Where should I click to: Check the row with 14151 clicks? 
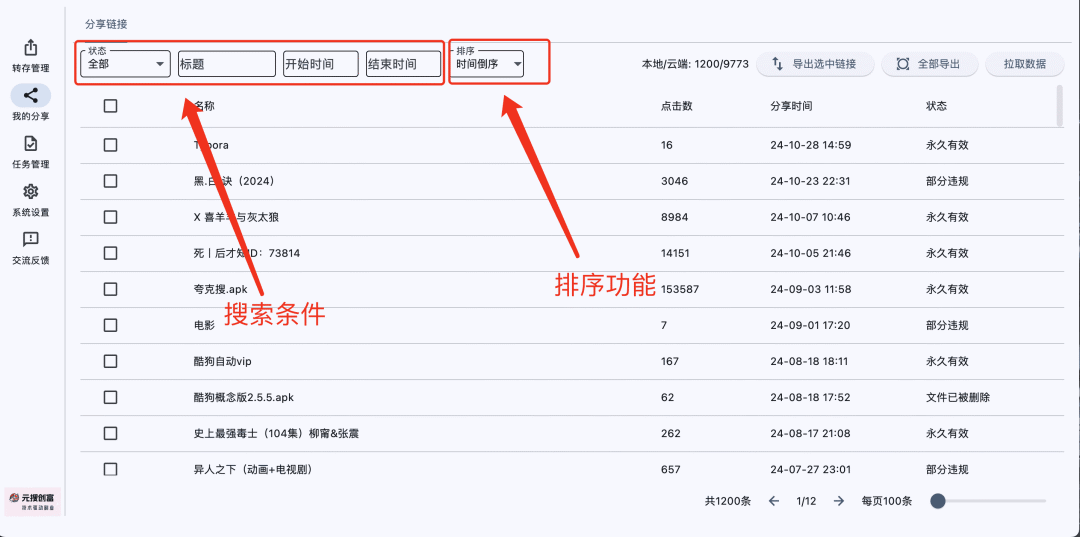coord(110,253)
